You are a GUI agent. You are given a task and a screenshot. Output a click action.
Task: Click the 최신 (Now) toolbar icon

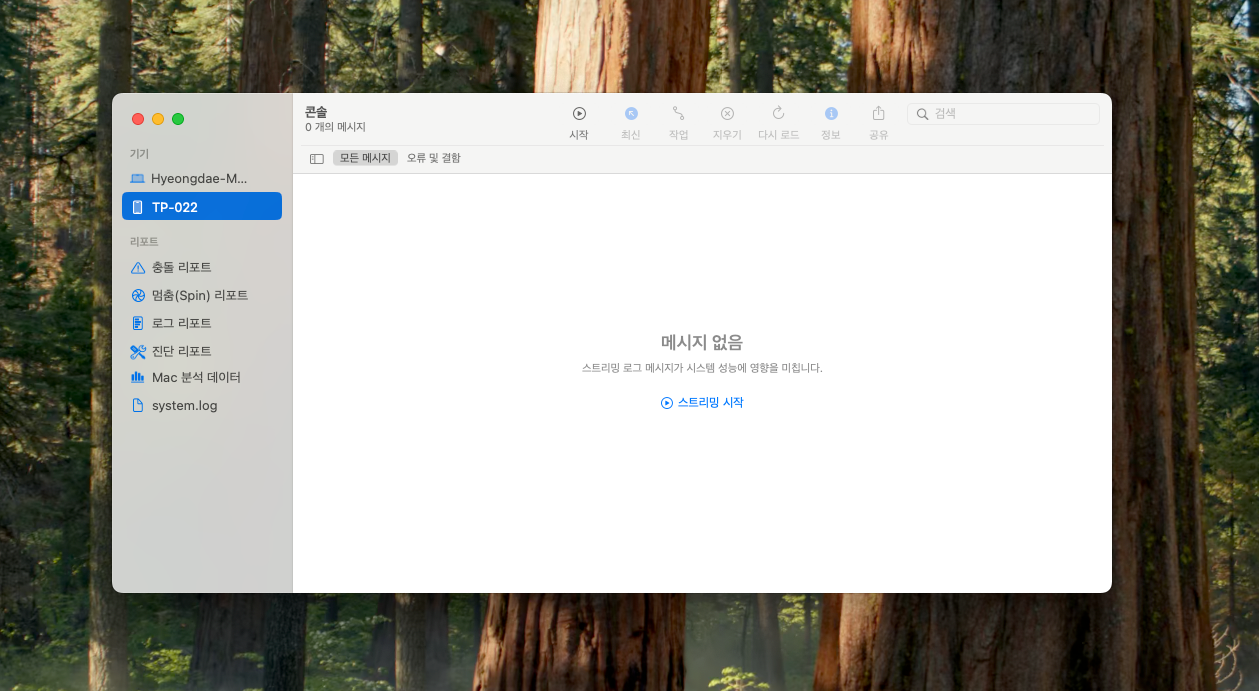point(631,114)
